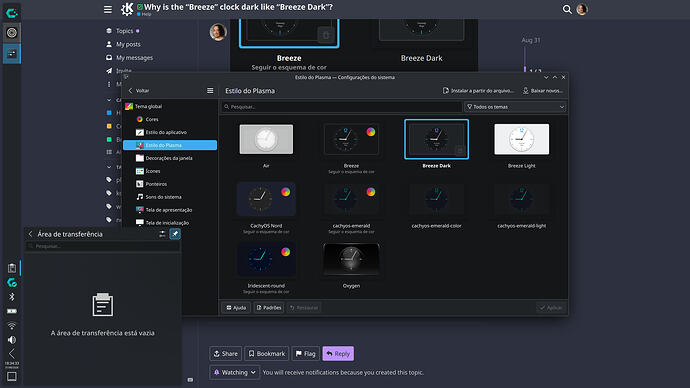Select the cachyos-emerald style thumbnail

(351, 199)
